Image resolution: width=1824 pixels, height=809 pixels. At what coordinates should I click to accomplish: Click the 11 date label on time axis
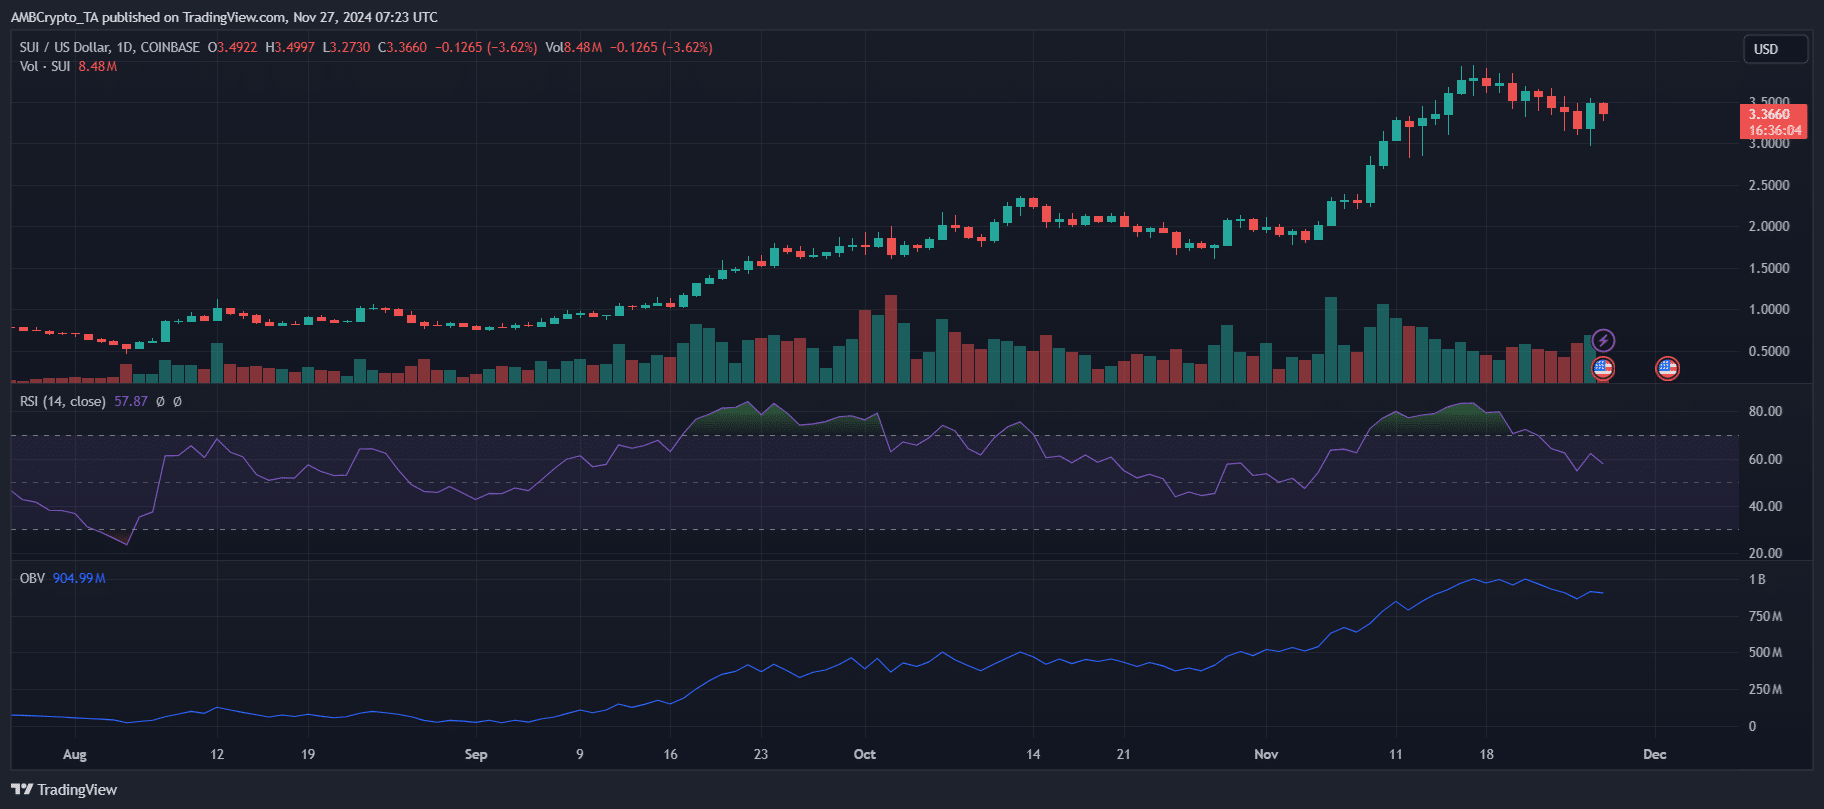pos(1395,754)
